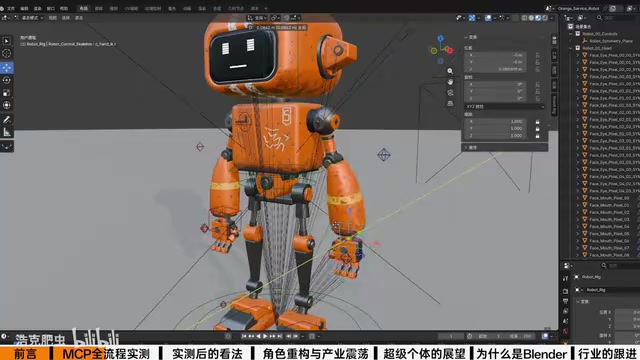
Task: Toggle X-ray mode in viewport header
Action: pyautogui.click(x=516, y=18)
